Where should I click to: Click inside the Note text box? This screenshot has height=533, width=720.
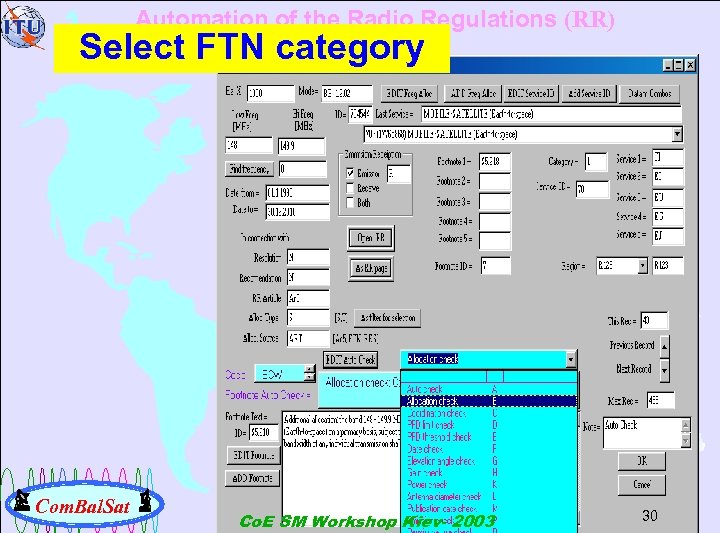[x=642, y=433]
